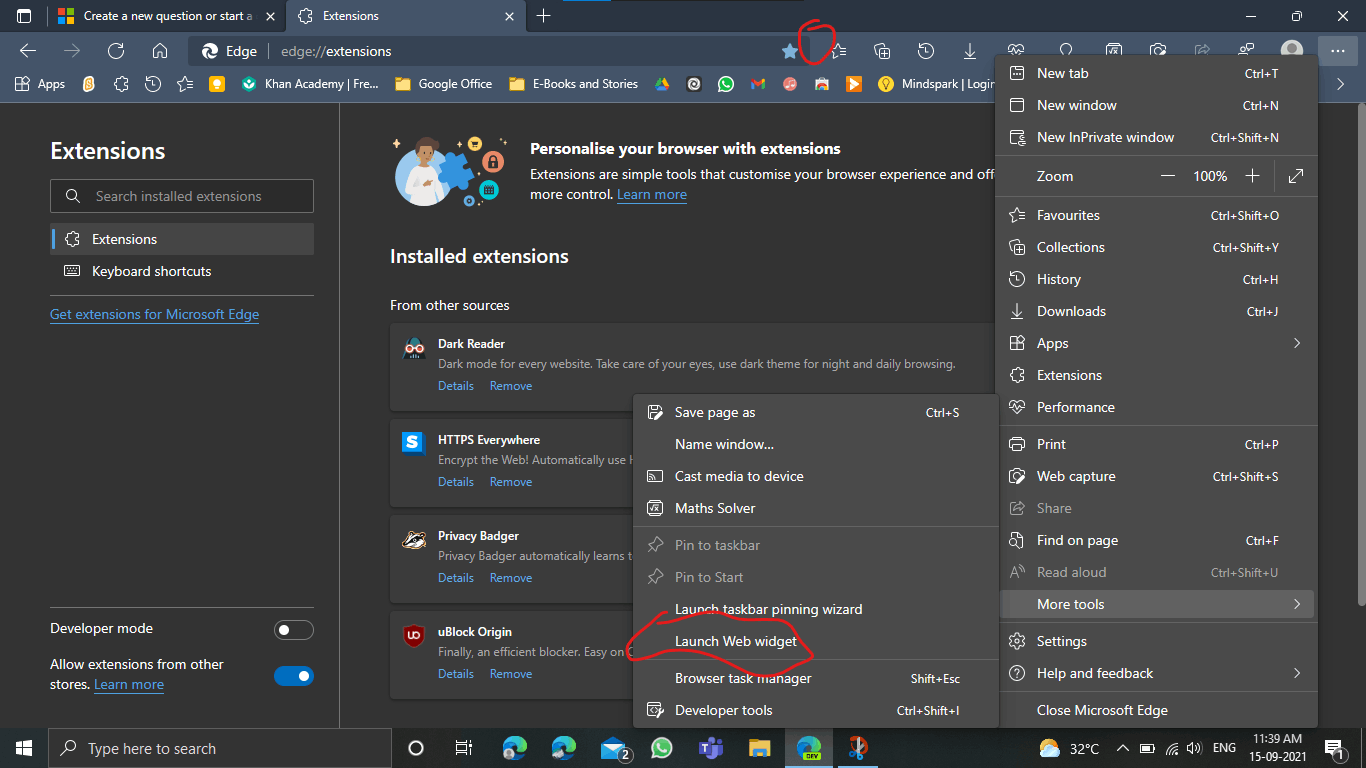The height and width of the screenshot is (768, 1366).
Task: Open the Math Solver toolbar icon
Action: tap(1114, 49)
